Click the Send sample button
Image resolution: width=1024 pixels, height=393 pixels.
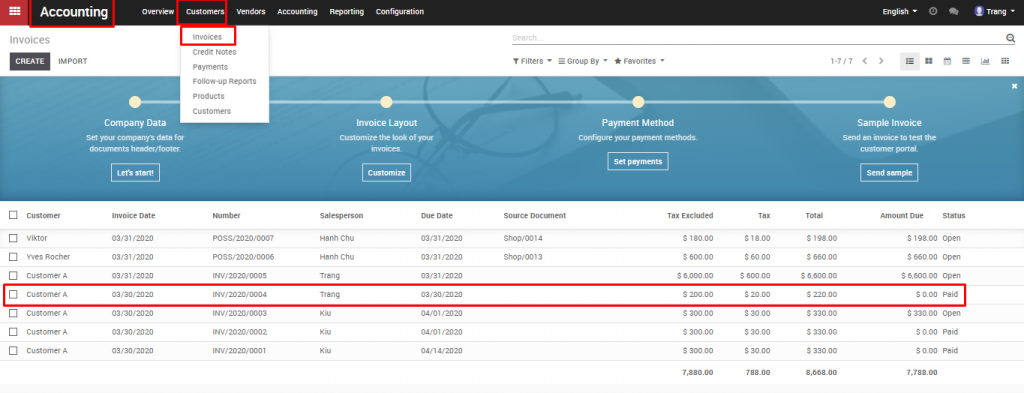[889, 173]
